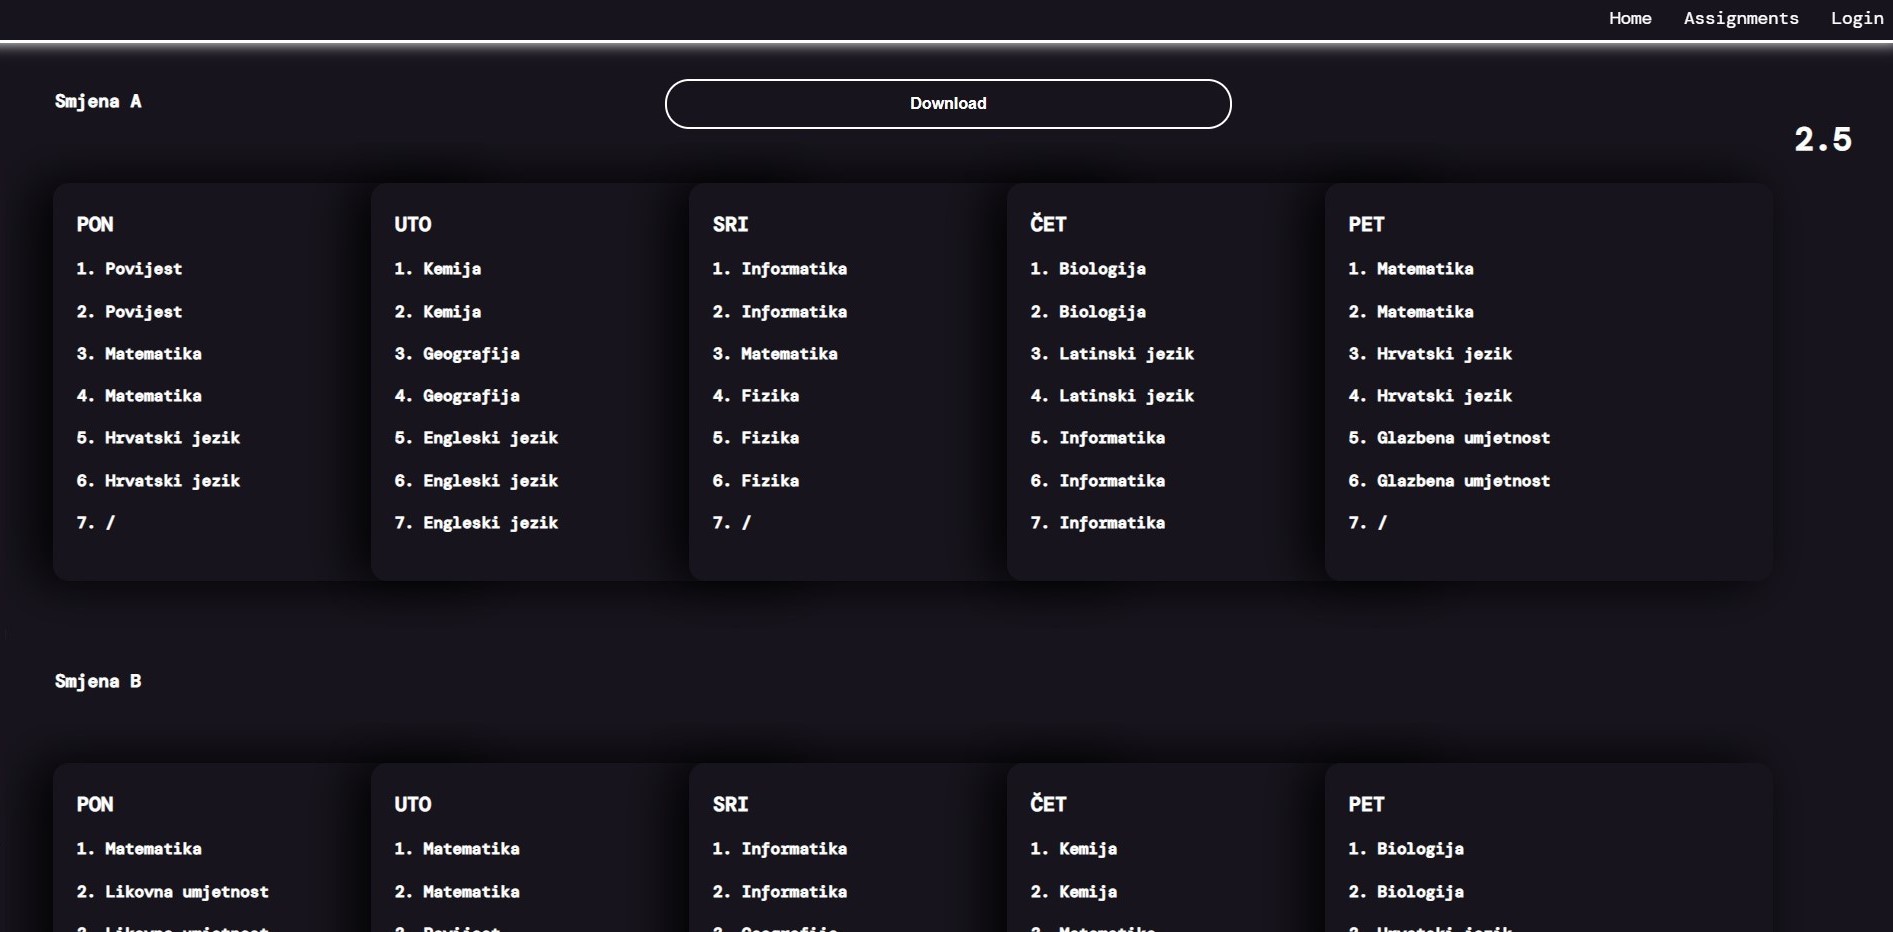The height and width of the screenshot is (932, 1893).
Task: Select '1. Matematika' on Monday, Smjena B
Action: tap(139, 849)
